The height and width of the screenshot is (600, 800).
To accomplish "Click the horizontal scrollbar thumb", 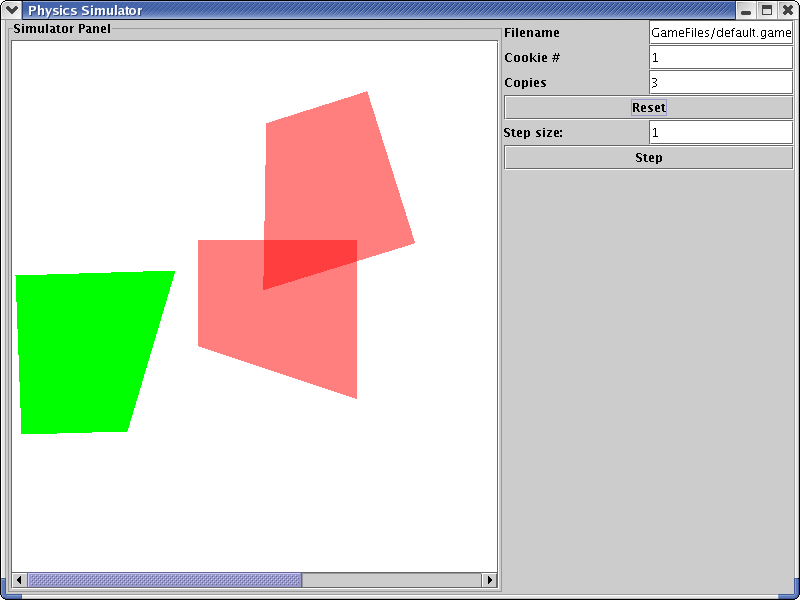I will [x=164, y=580].
